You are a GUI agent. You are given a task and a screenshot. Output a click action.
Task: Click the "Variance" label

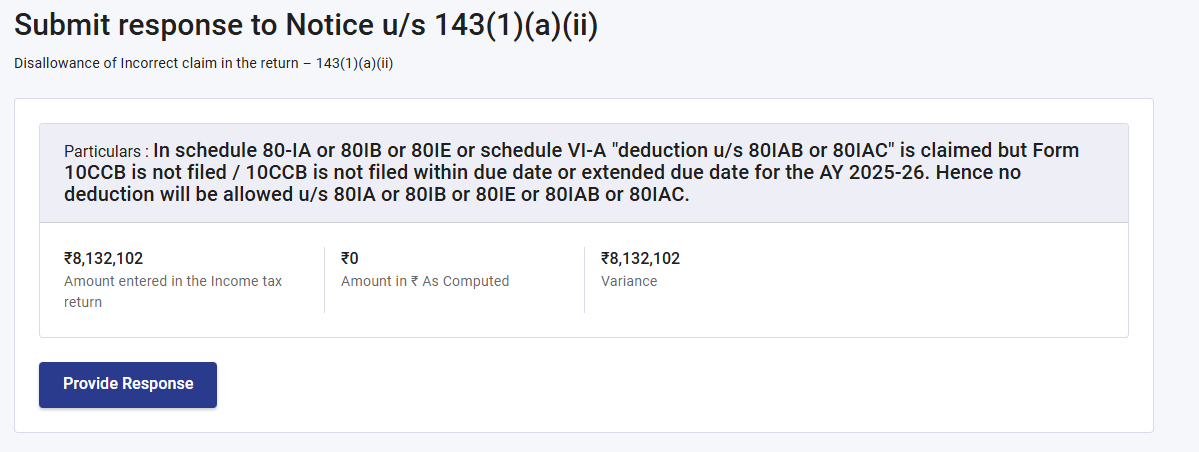(x=629, y=281)
